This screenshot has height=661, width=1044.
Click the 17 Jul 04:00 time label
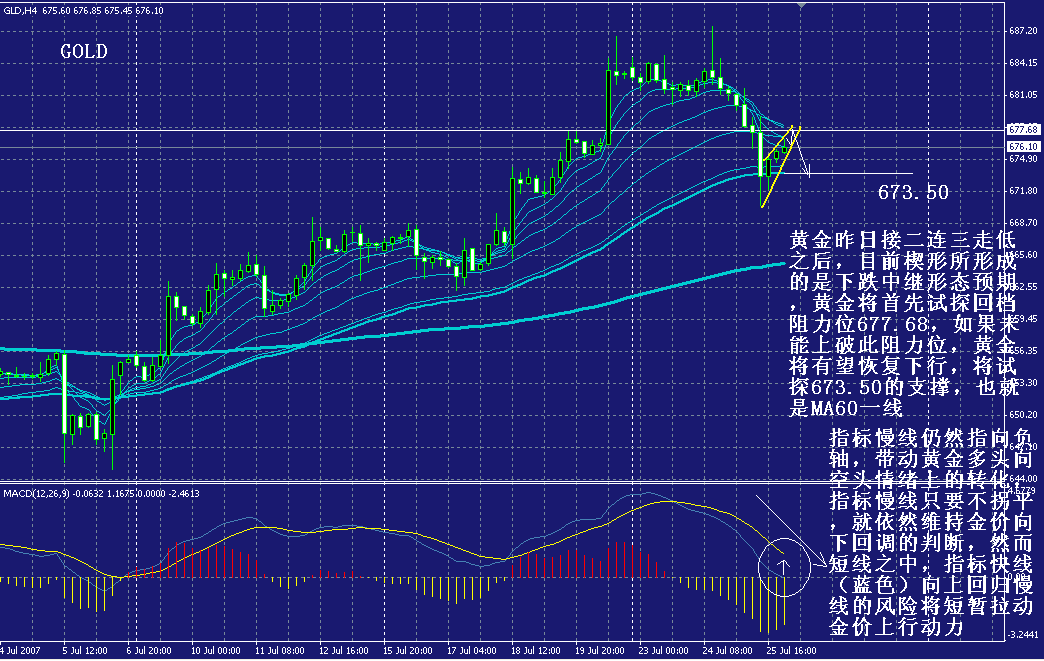point(471,650)
